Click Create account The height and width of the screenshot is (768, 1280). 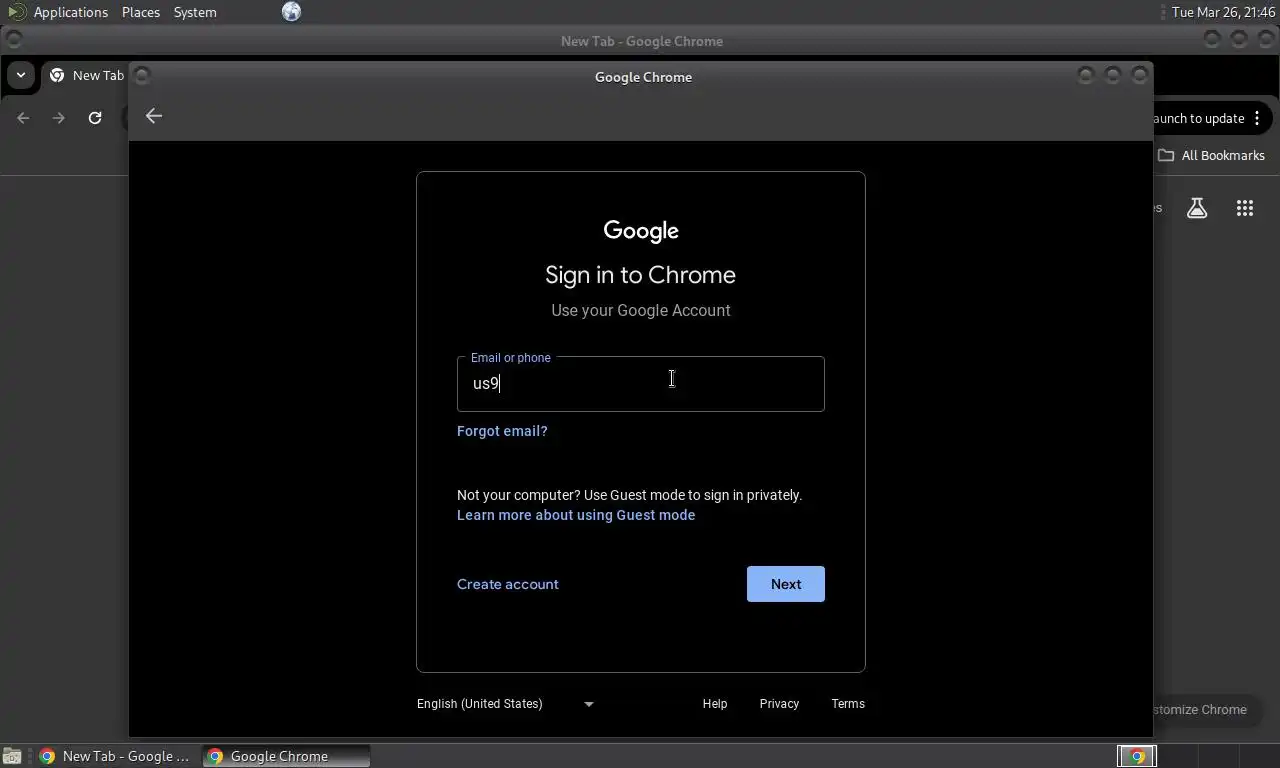[x=508, y=584]
